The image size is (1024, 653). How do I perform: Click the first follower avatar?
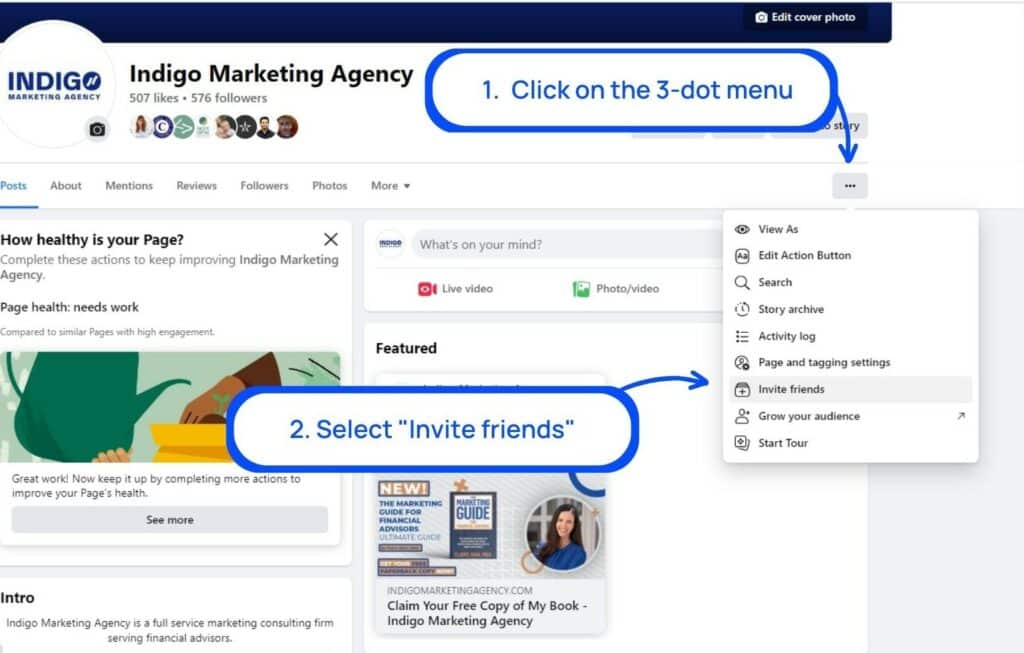(140, 127)
